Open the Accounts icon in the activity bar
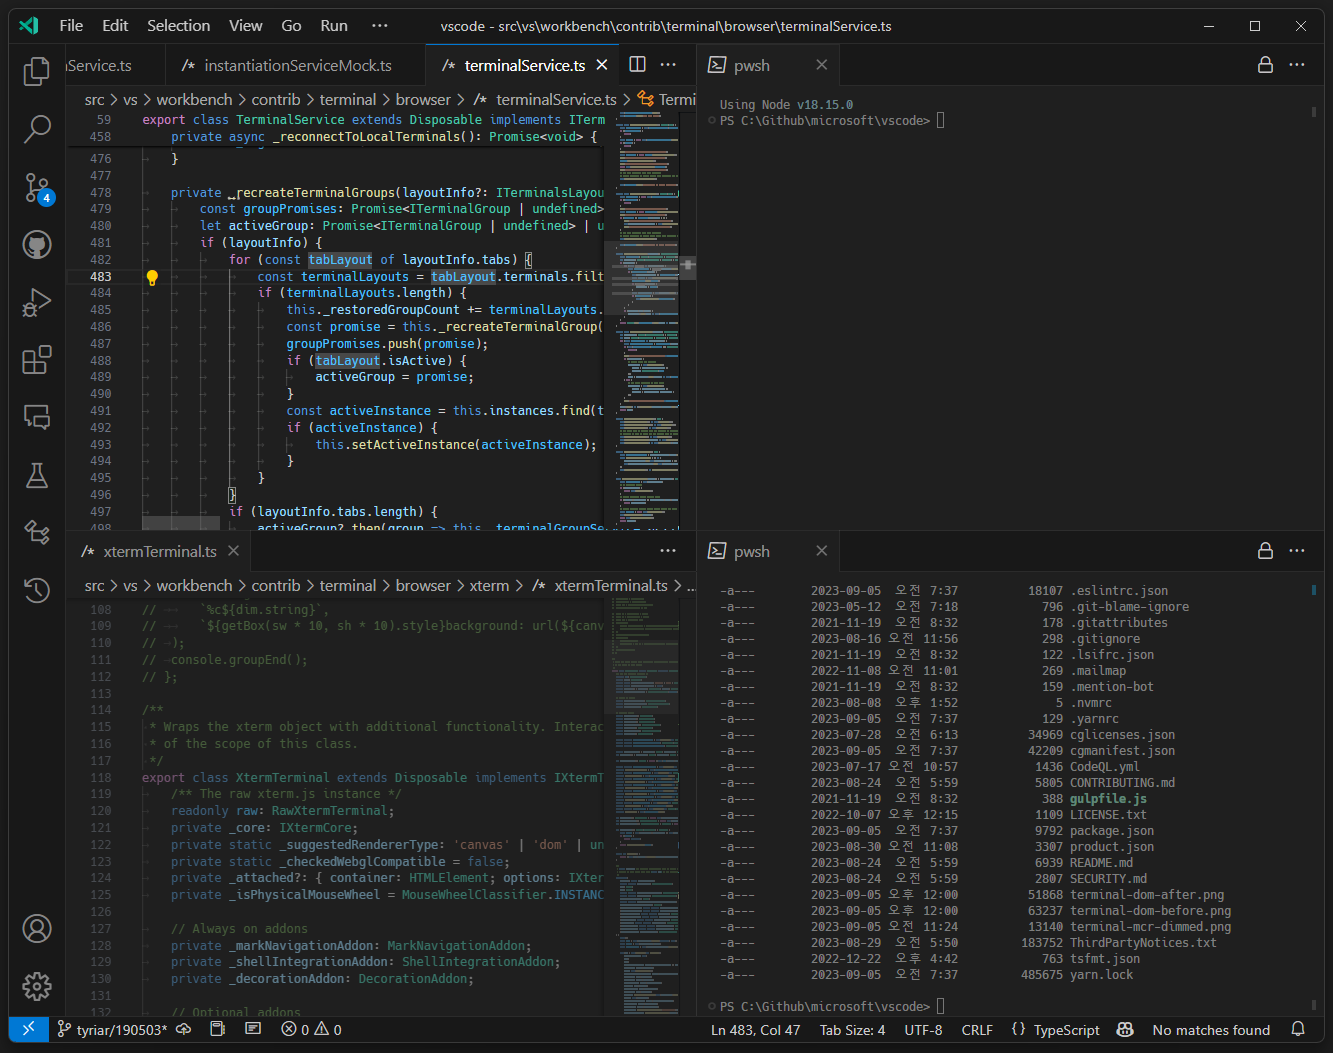Viewport: 1333px width, 1053px height. pyautogui.click(x=37, y=929)
